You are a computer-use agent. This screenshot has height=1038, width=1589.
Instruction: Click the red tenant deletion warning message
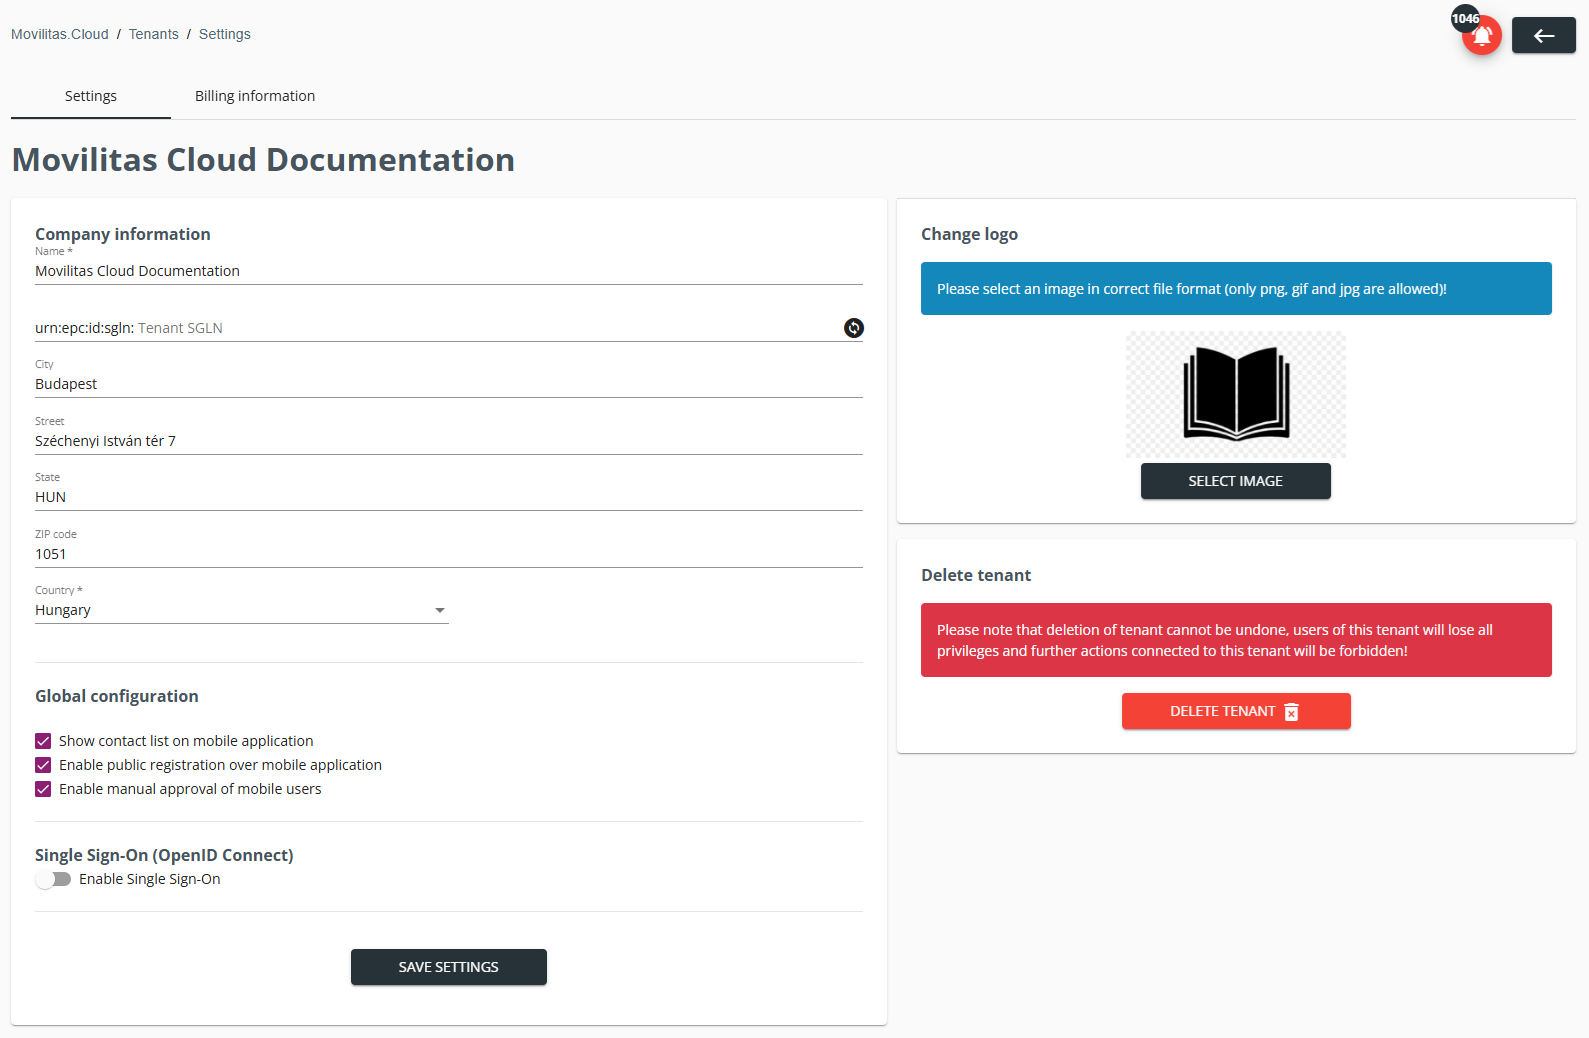pos(1236,640)
